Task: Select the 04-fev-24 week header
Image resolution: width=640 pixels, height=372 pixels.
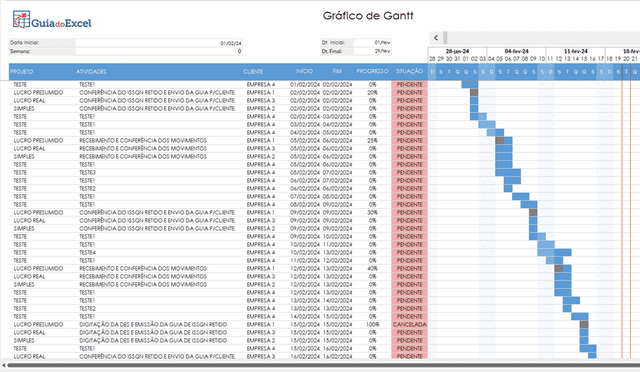Action: point(516,51)
